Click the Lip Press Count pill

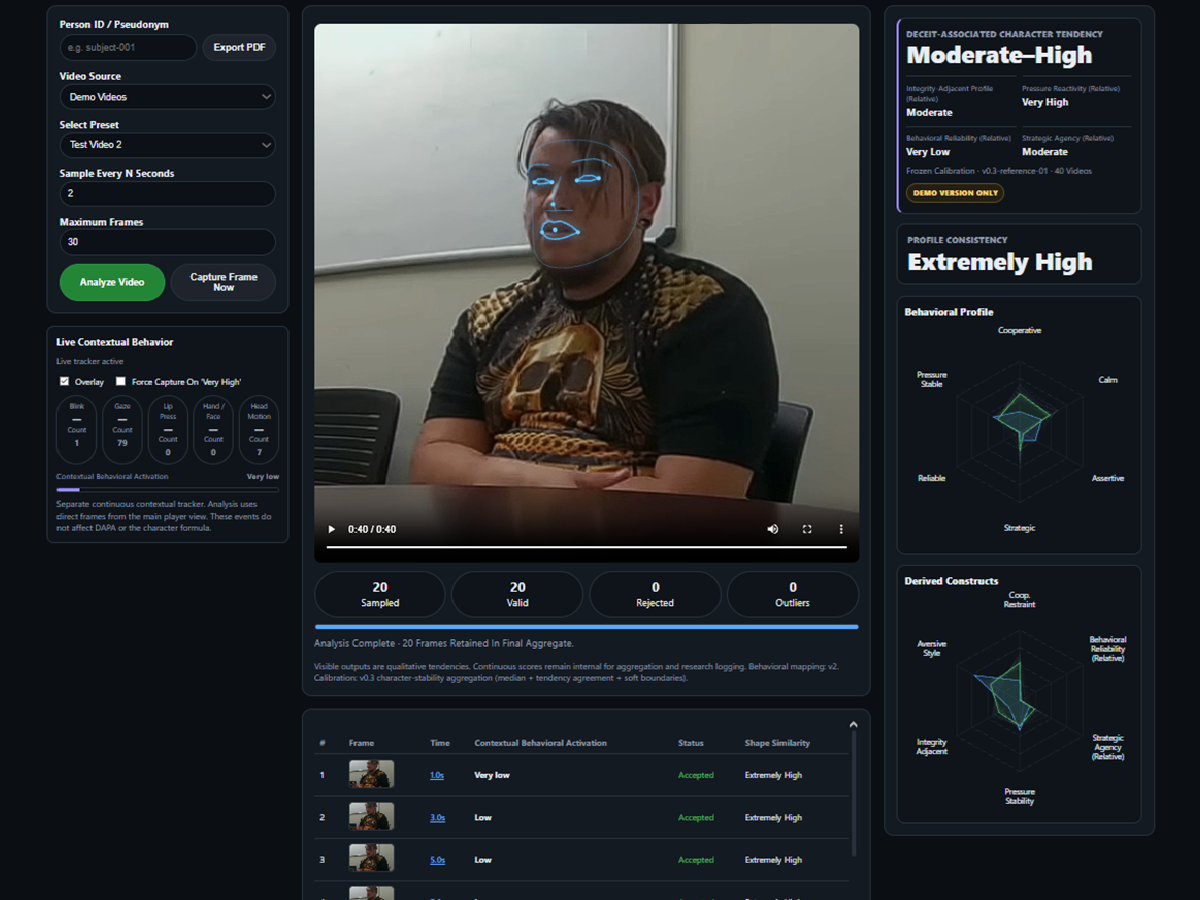[x=168, y=430]
